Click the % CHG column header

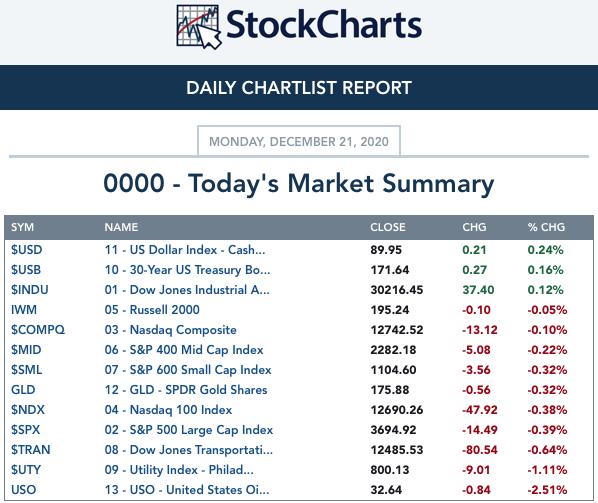[x=546, y=227]
